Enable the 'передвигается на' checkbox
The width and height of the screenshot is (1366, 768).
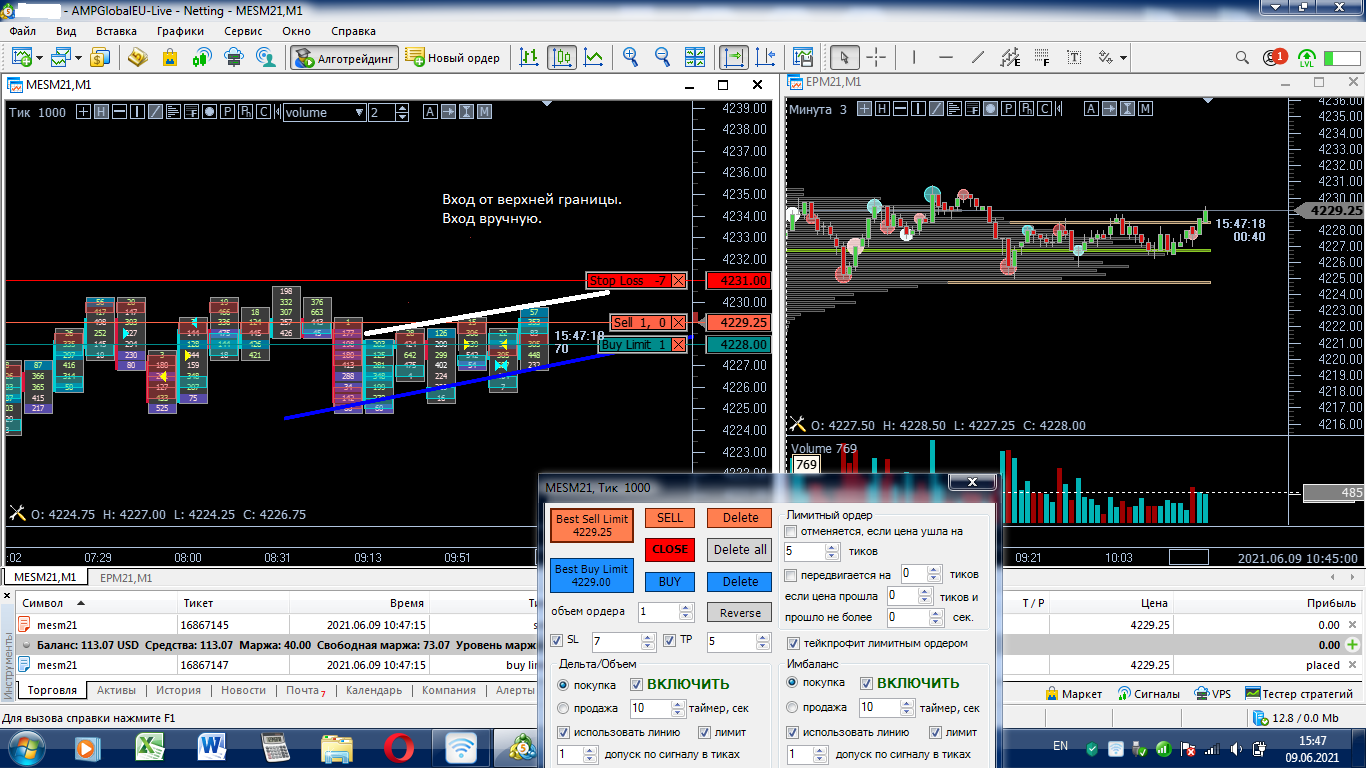(x=792, y=575)
